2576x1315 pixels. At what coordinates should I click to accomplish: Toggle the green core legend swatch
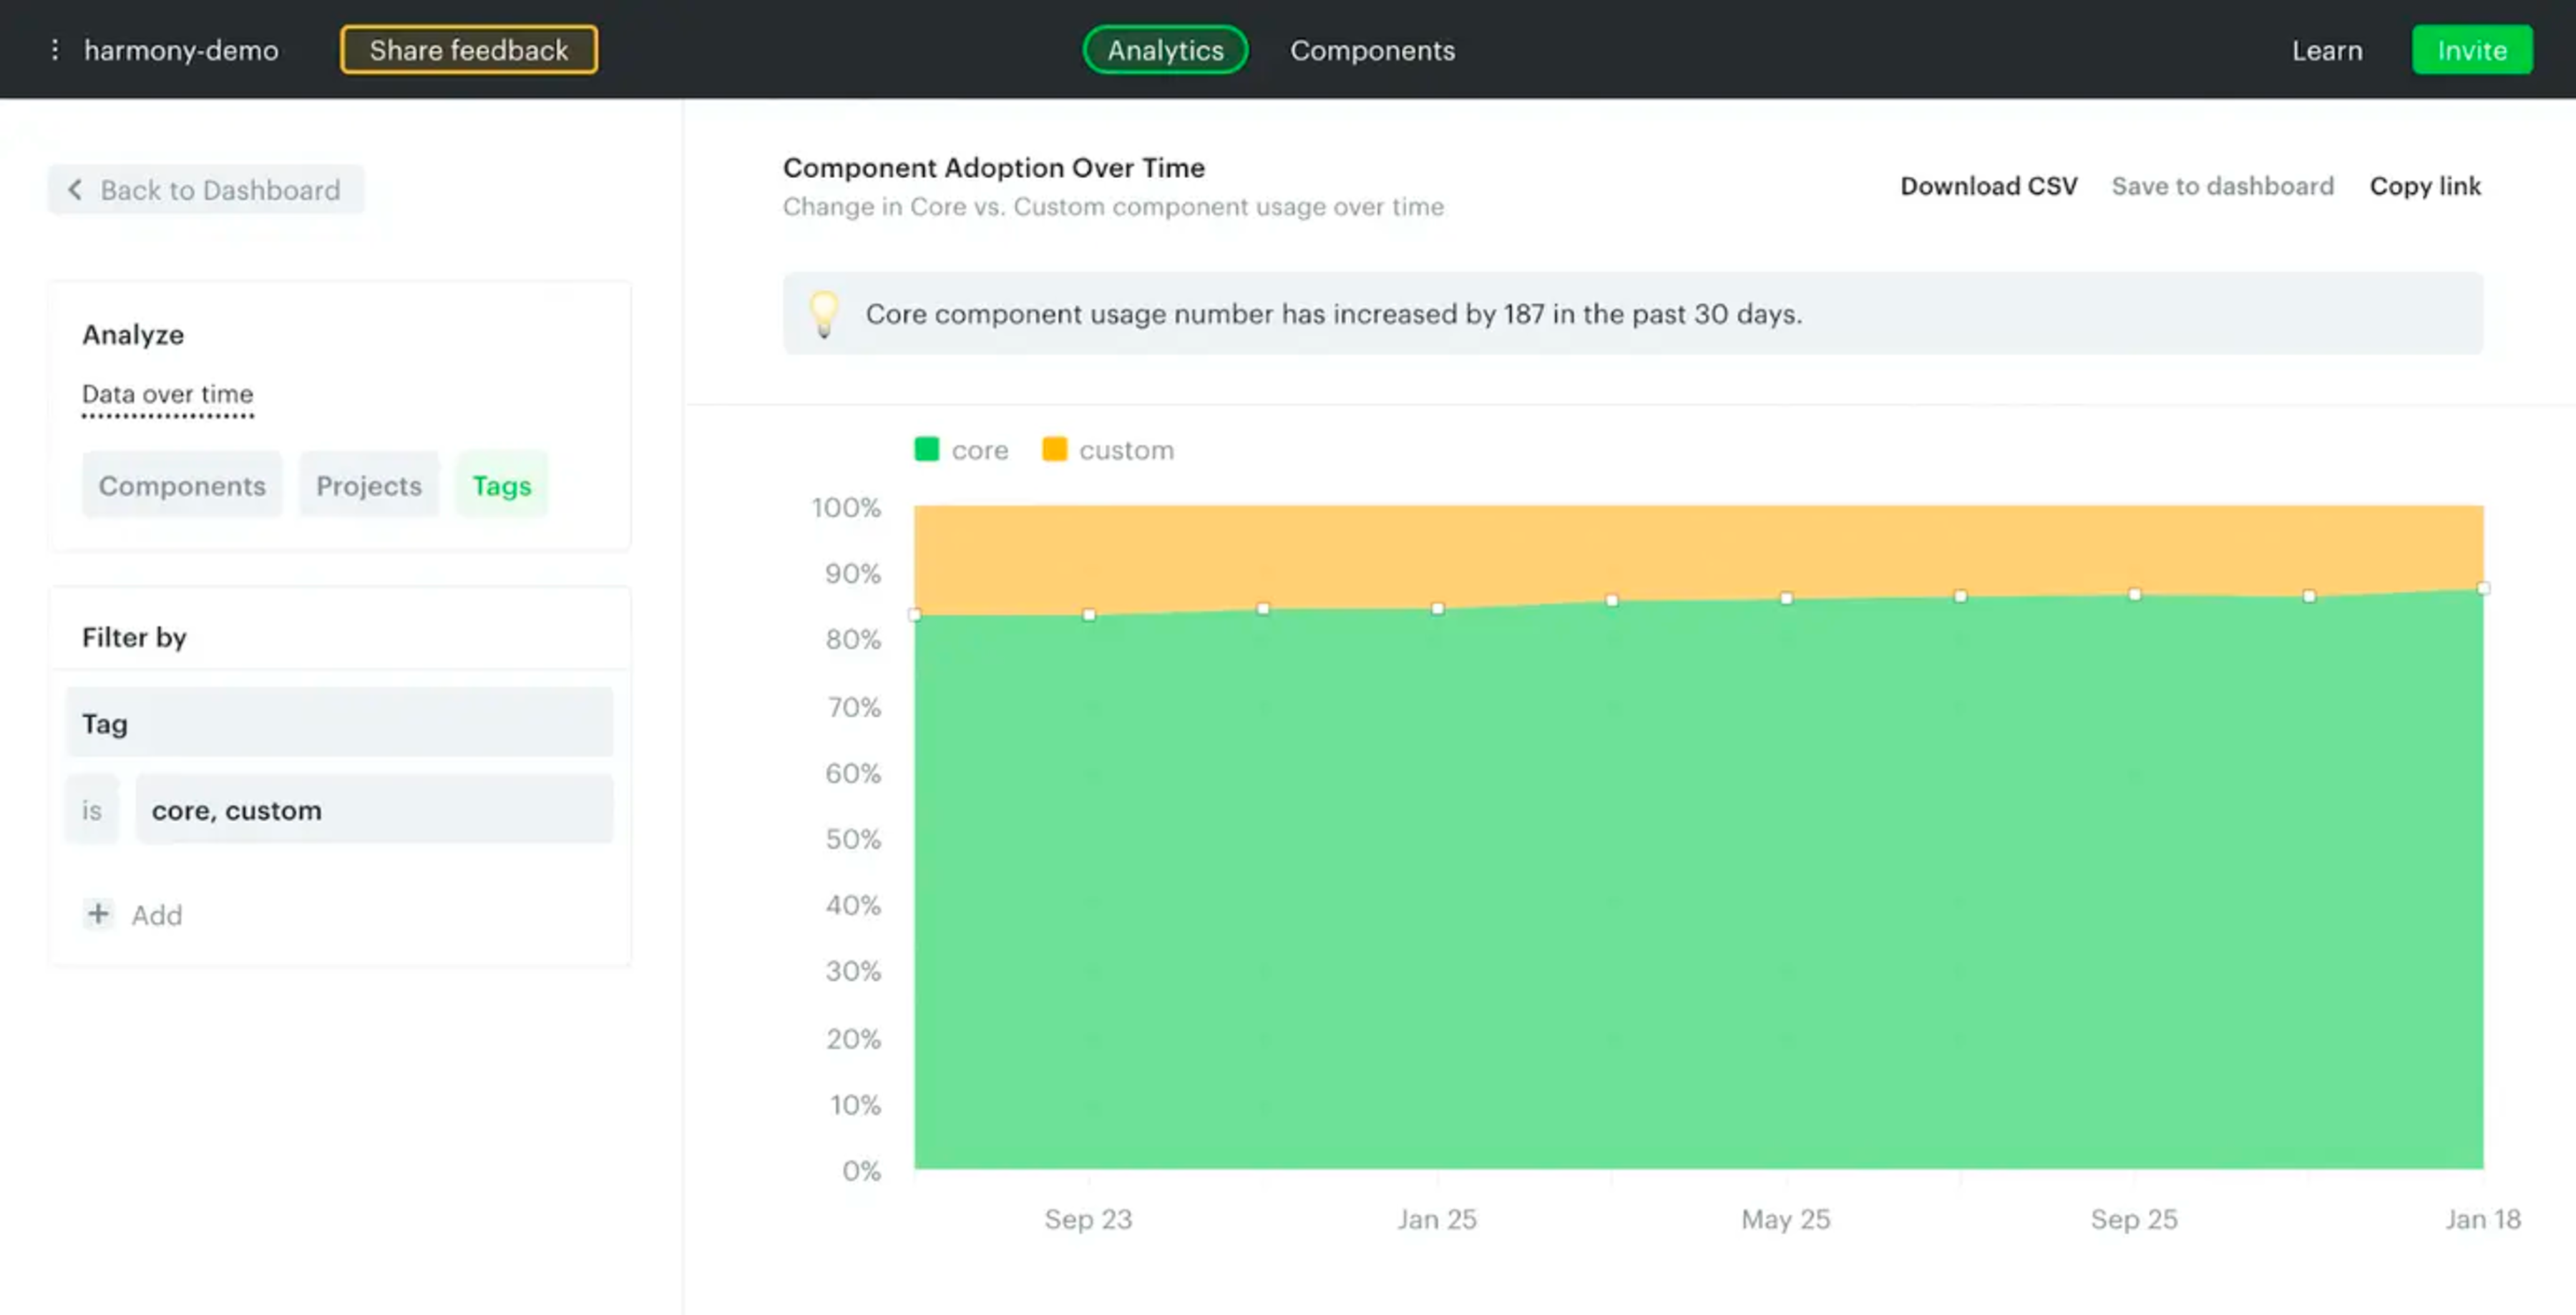click(927, 450)
